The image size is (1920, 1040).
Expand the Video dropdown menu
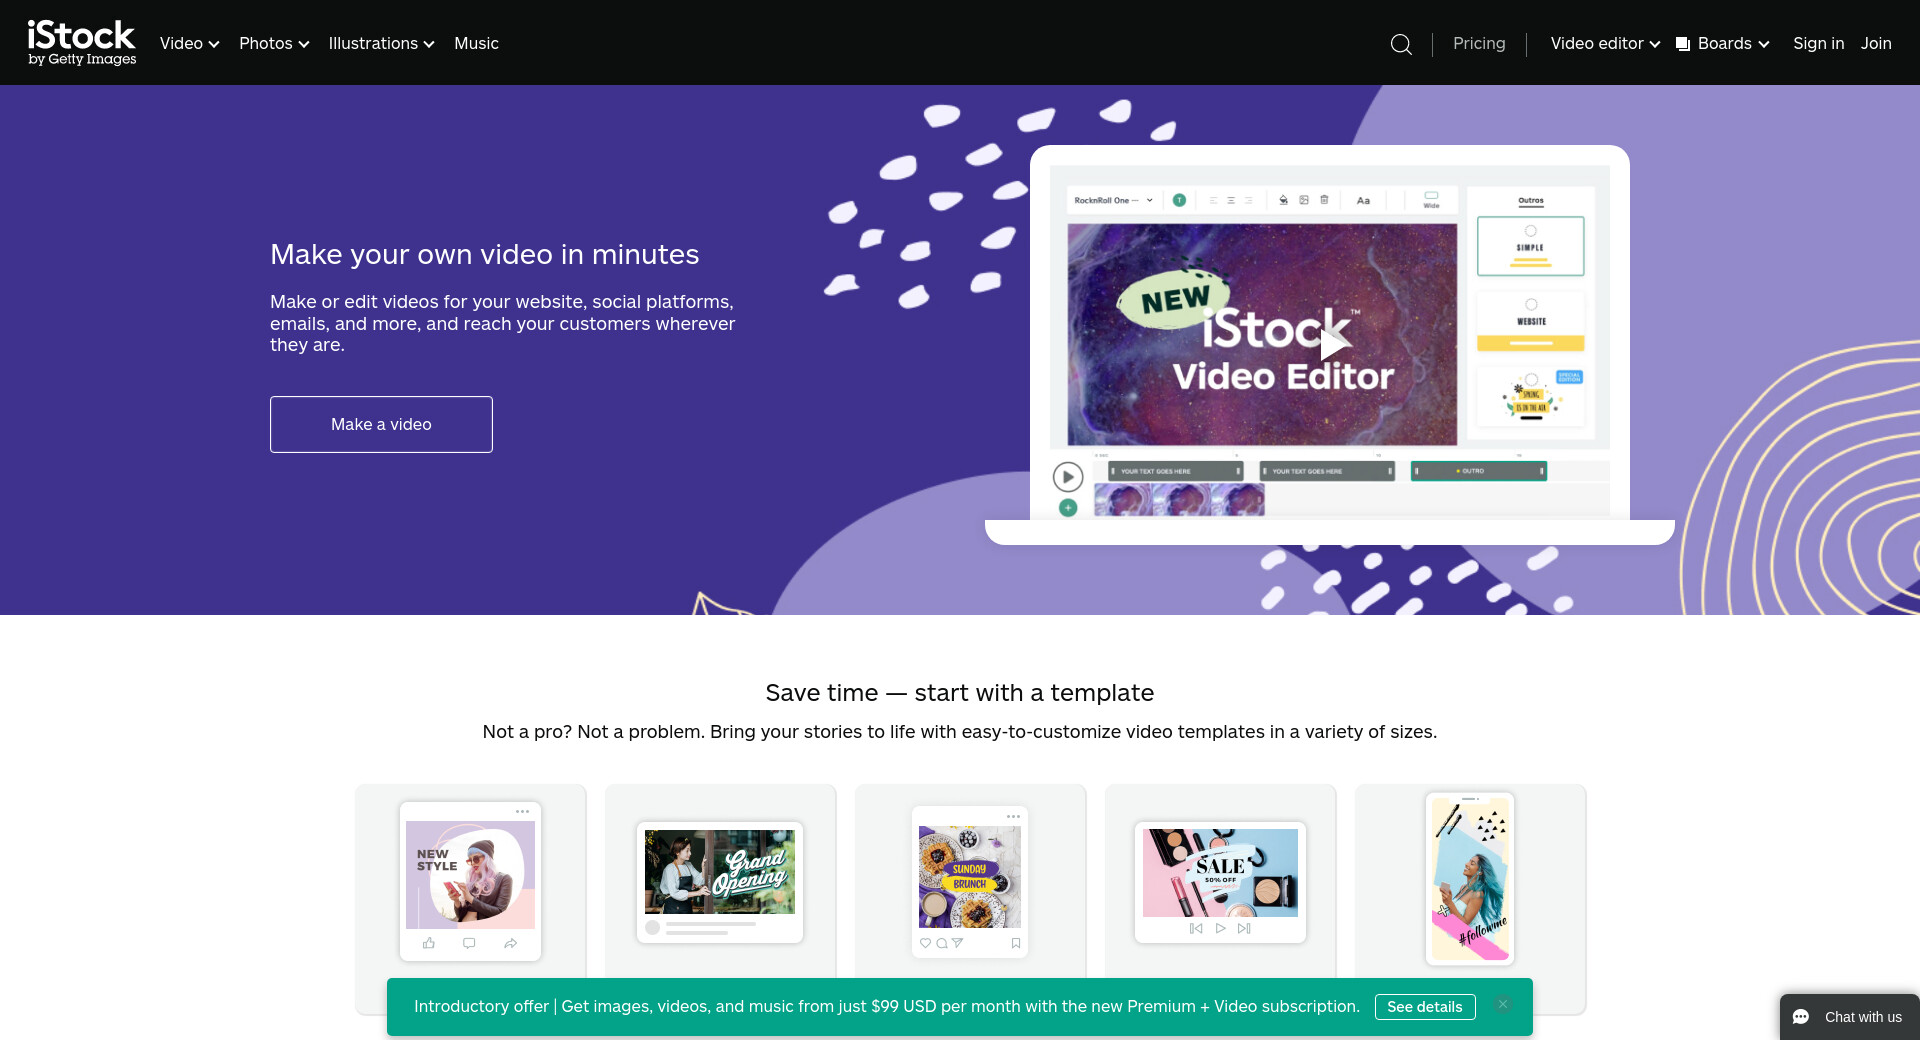[189, 44]
